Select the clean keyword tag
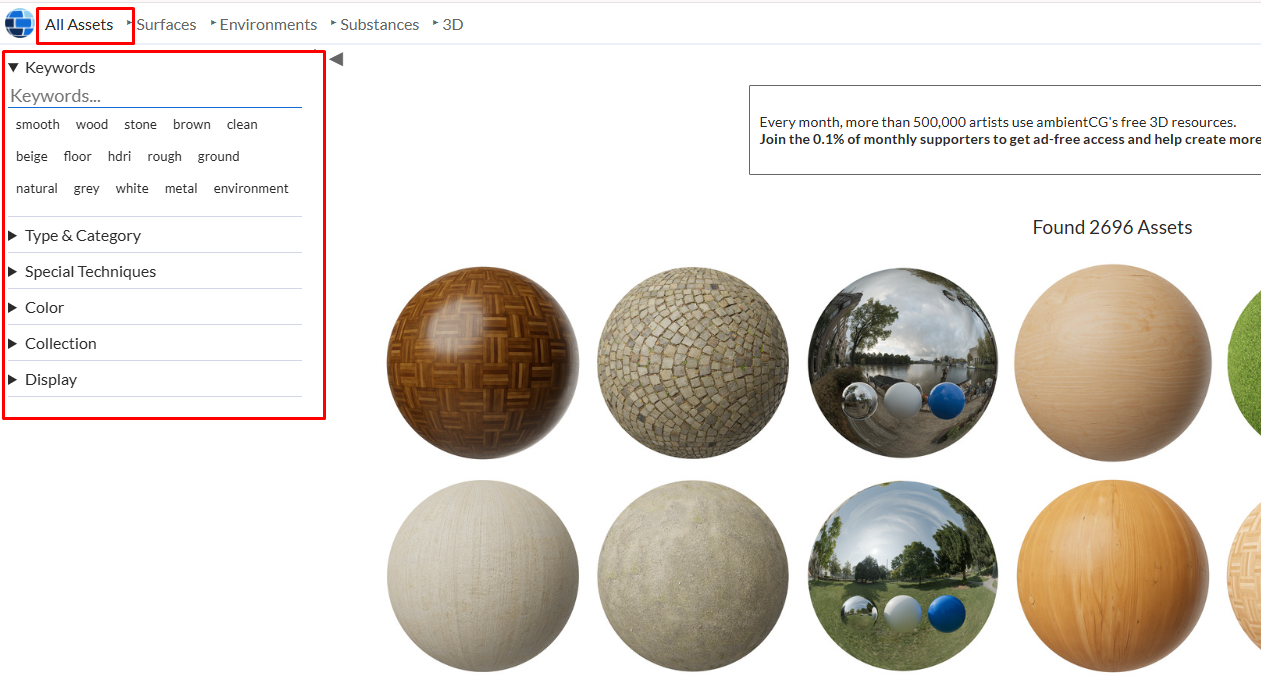 click(x=242, y=124)
